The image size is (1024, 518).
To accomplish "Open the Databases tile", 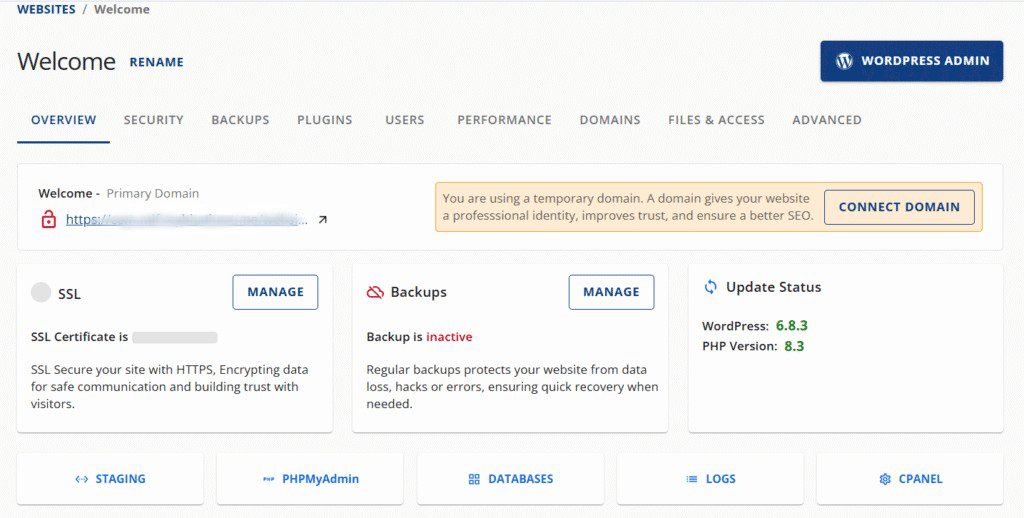I will 510,479.
